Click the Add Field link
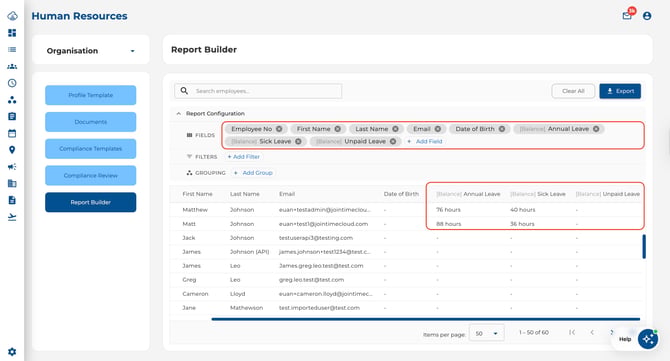This screenshot has height=361, width=670. 425,141
